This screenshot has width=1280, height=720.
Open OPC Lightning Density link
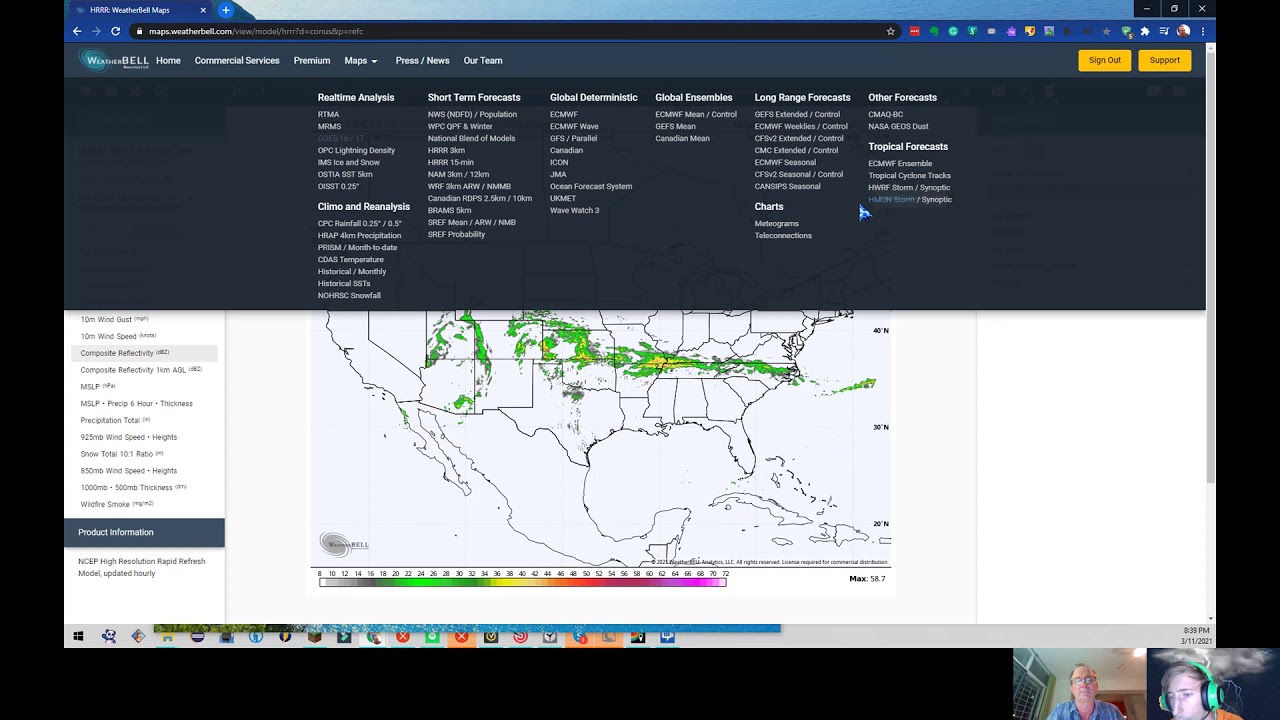click(356, 150)
